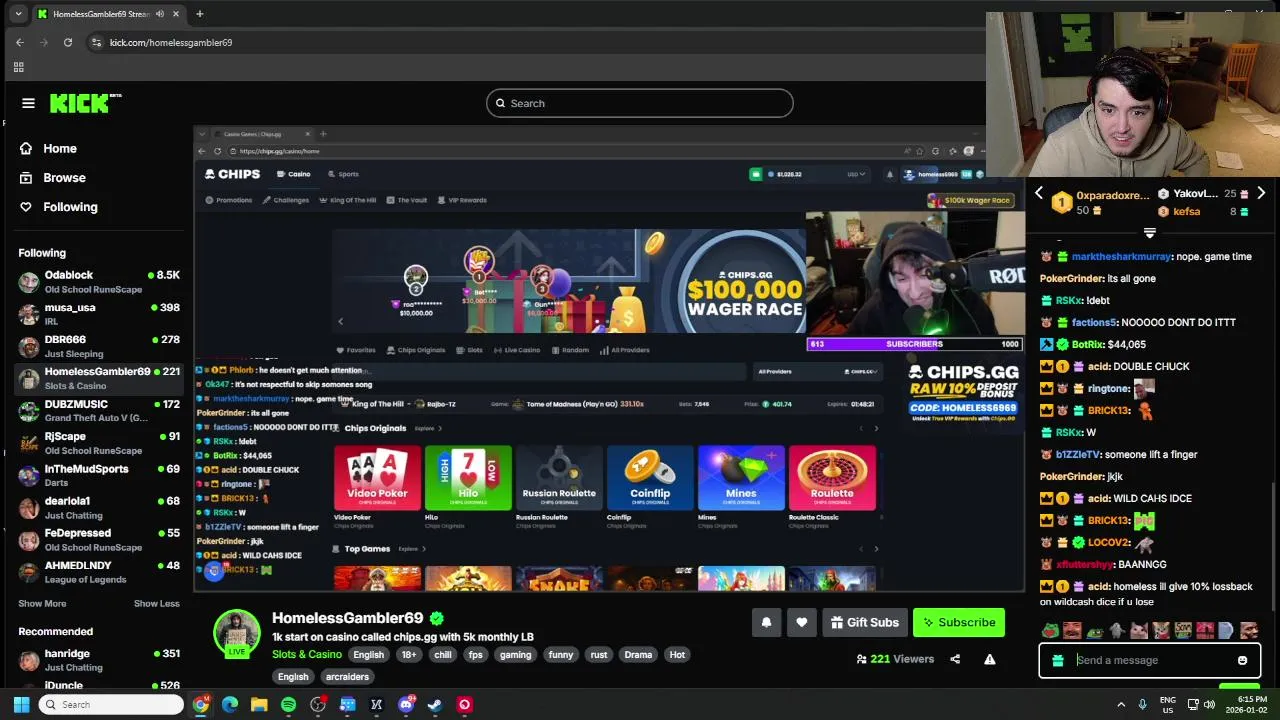1280x720 pixels.
Task: Show next gift leaderboard page
Action: pyautogui.click(x=1261, y=193)
